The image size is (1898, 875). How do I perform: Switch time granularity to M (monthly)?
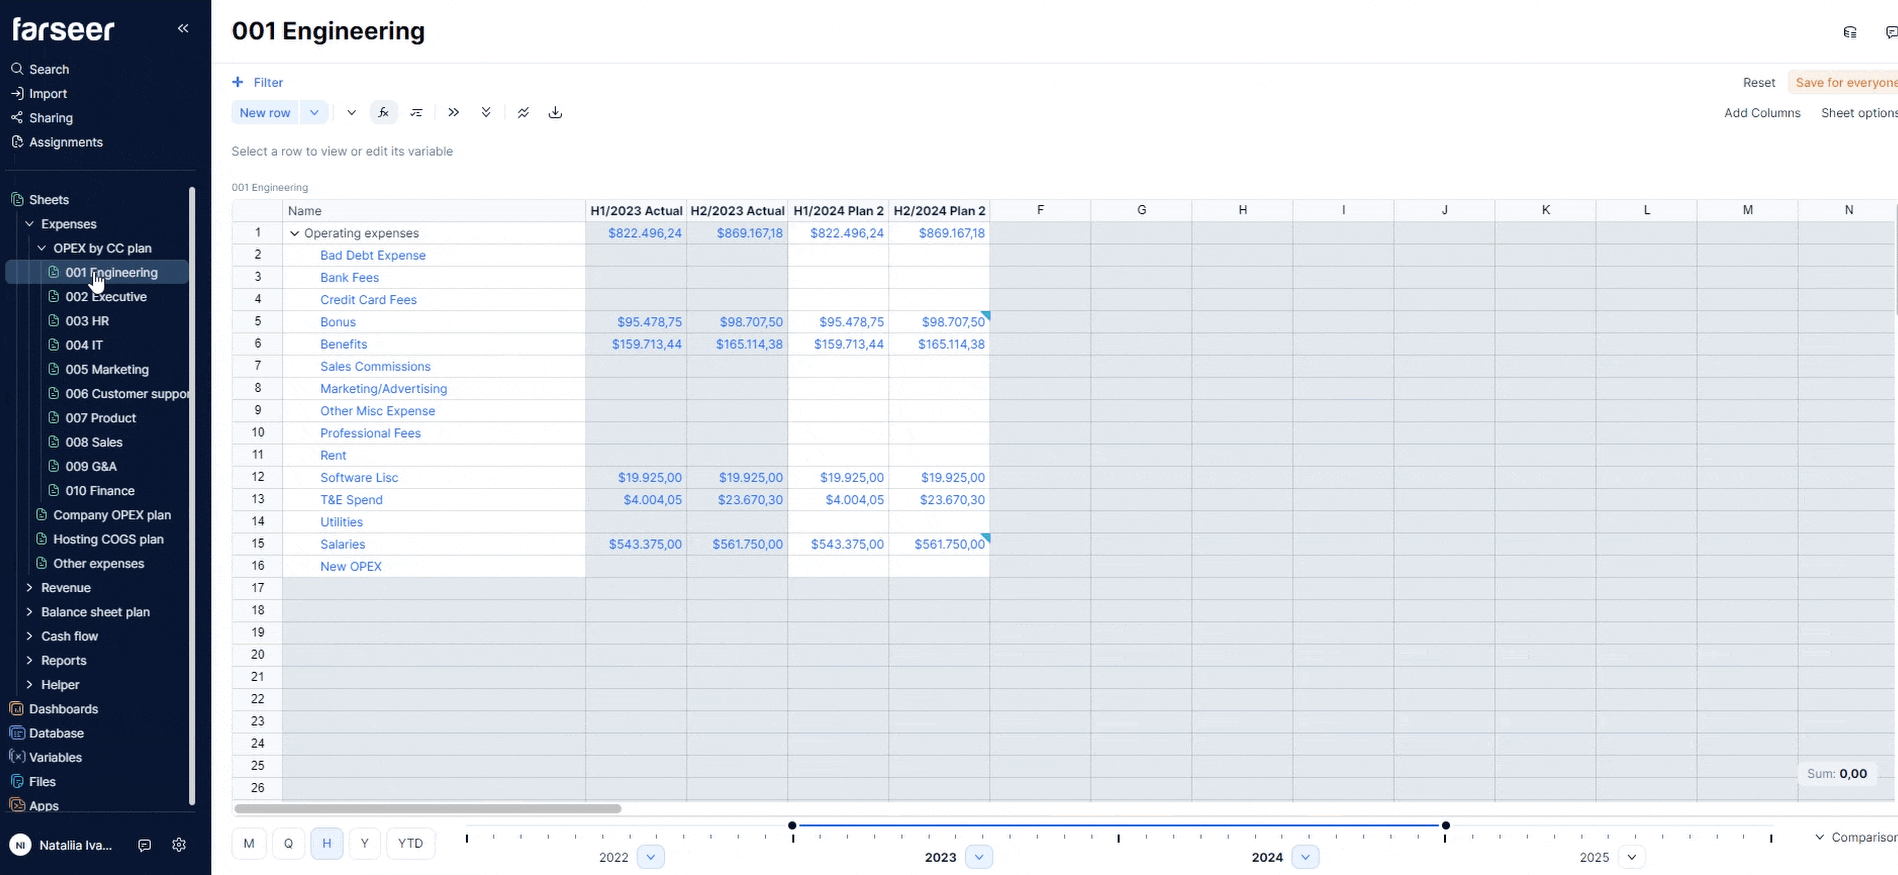(249, 843)
